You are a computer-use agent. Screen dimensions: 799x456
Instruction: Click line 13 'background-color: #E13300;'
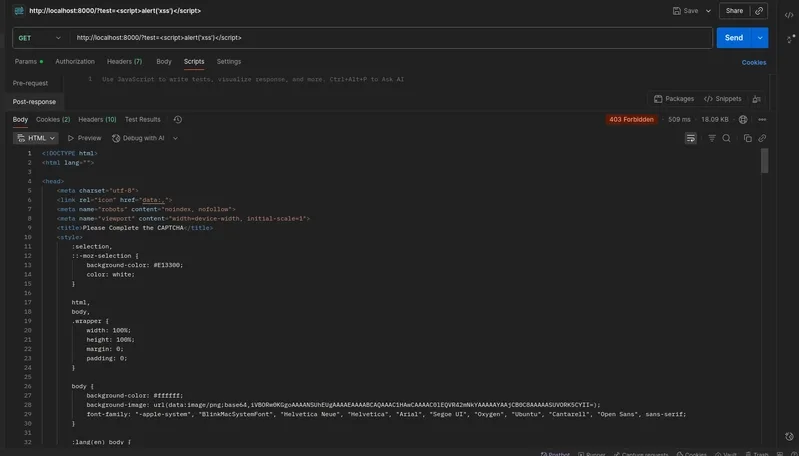[135, 265]
